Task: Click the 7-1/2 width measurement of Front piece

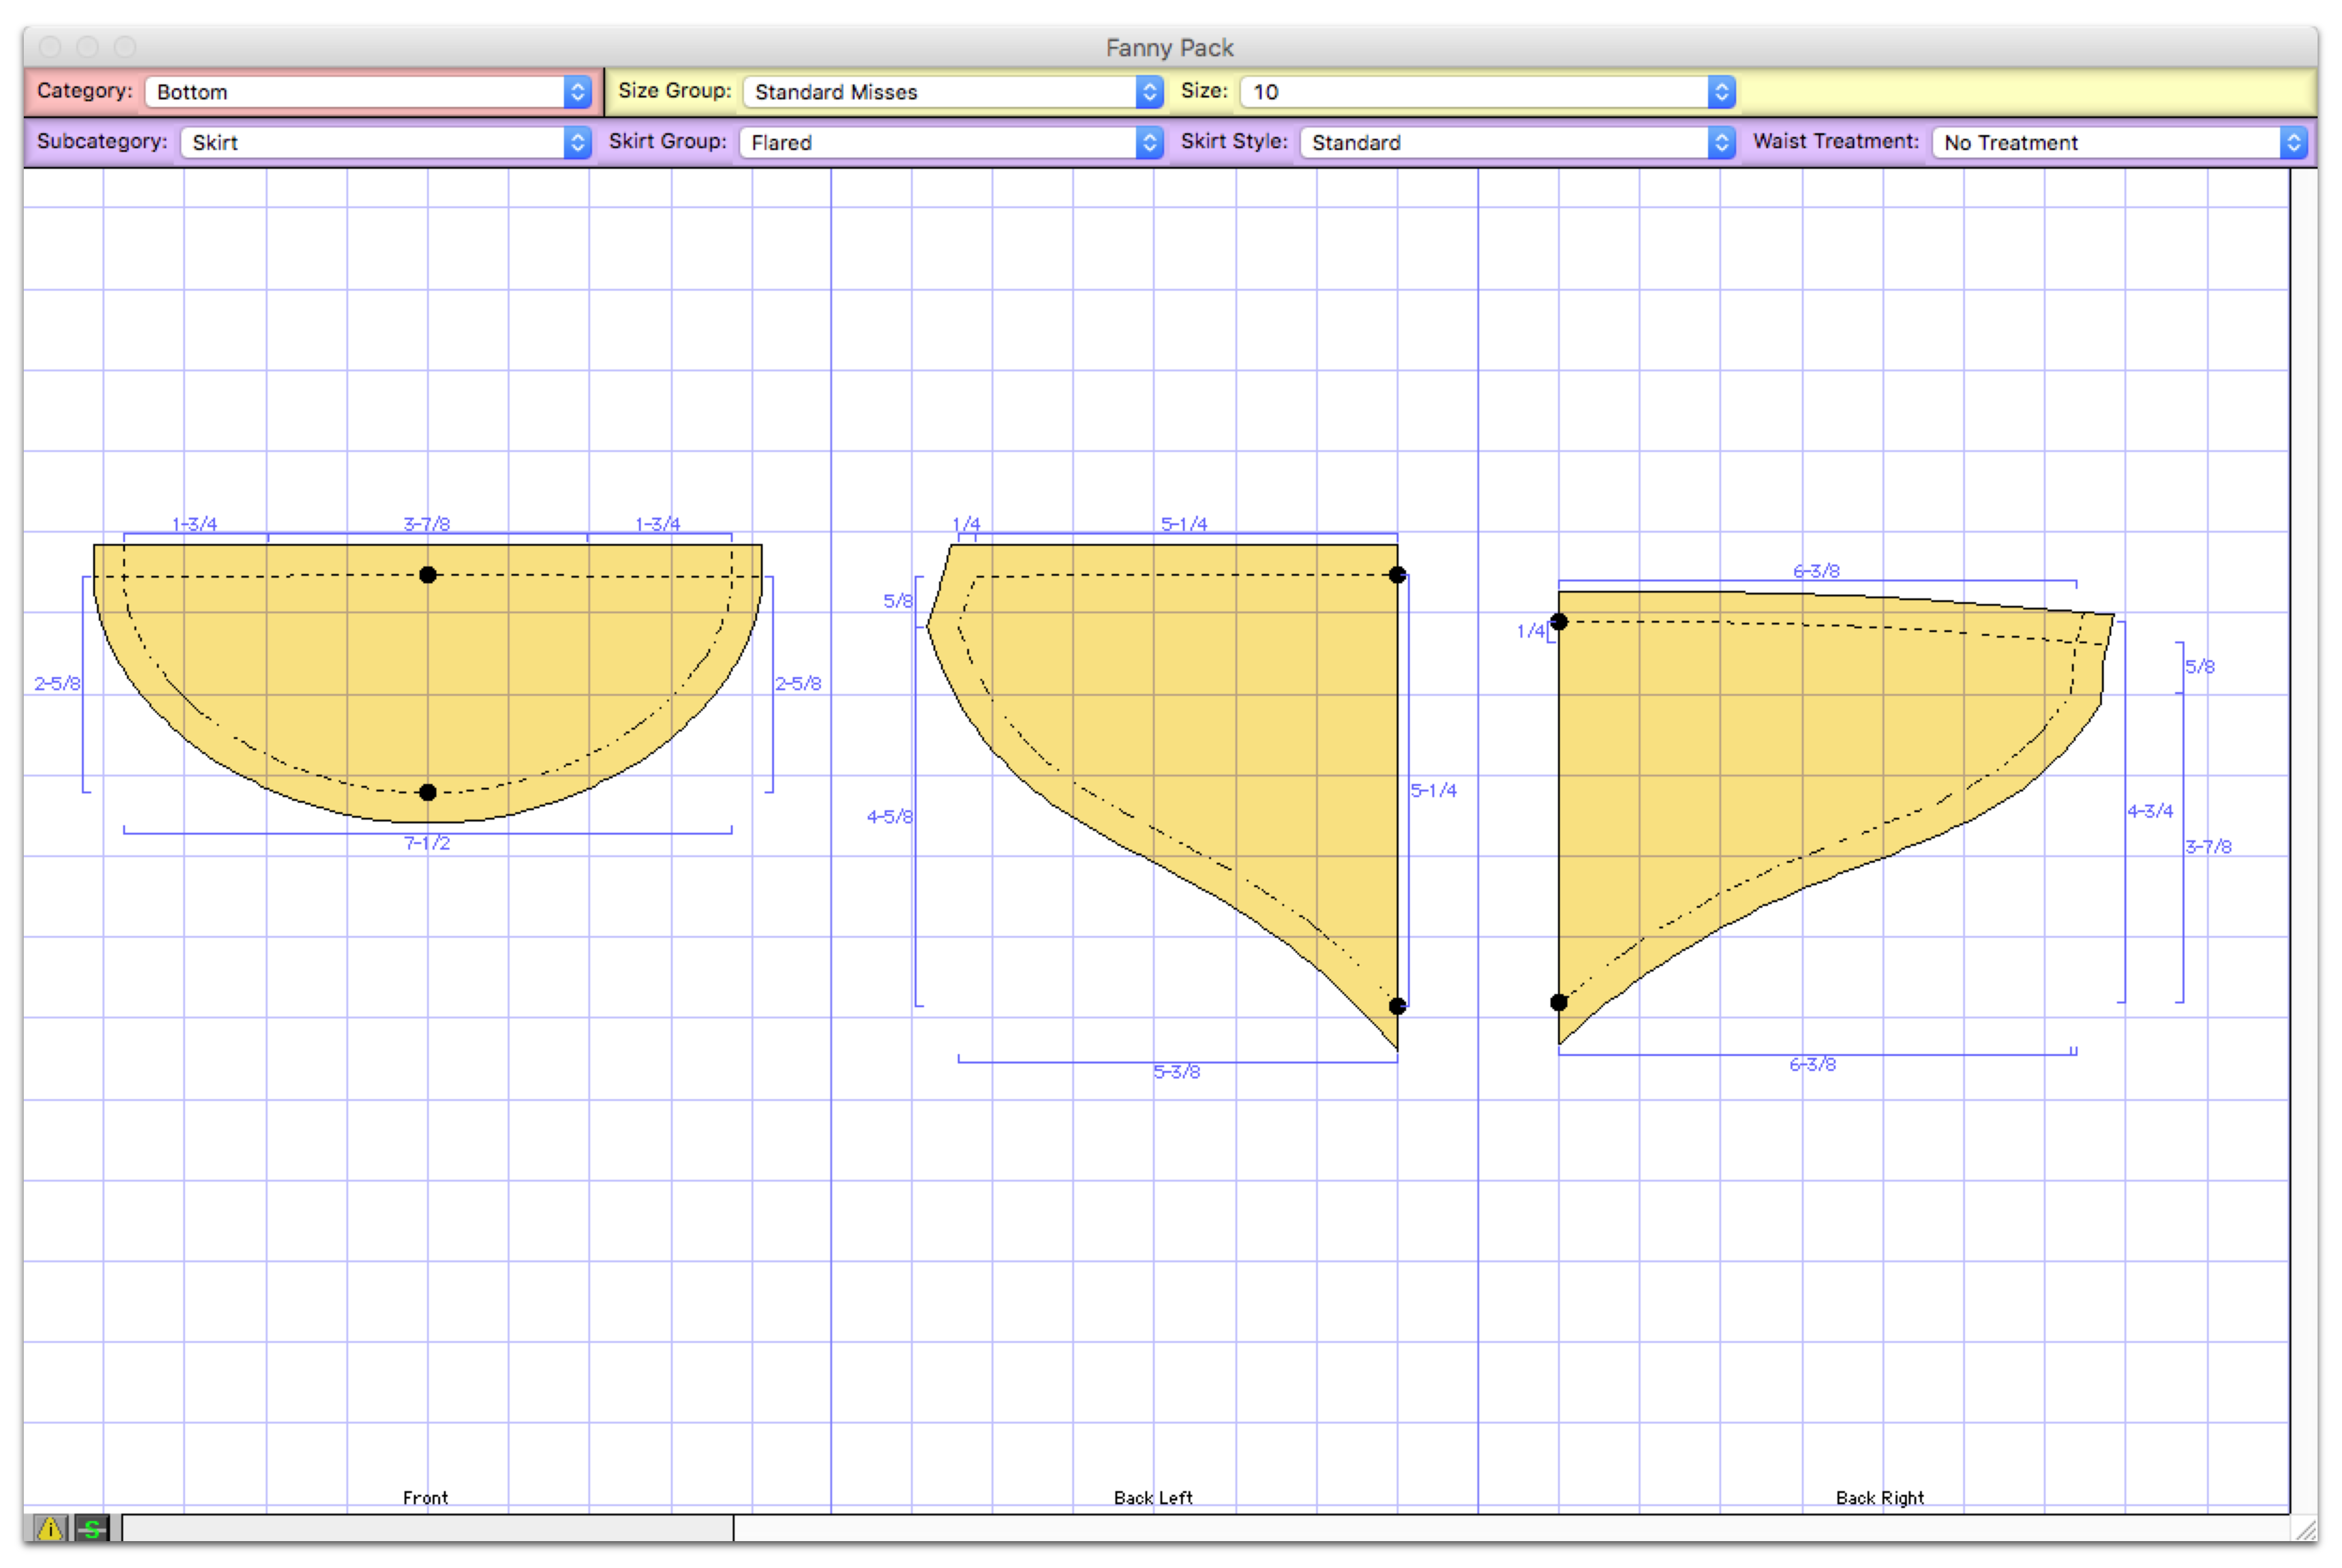Action: tap(427, 844)
